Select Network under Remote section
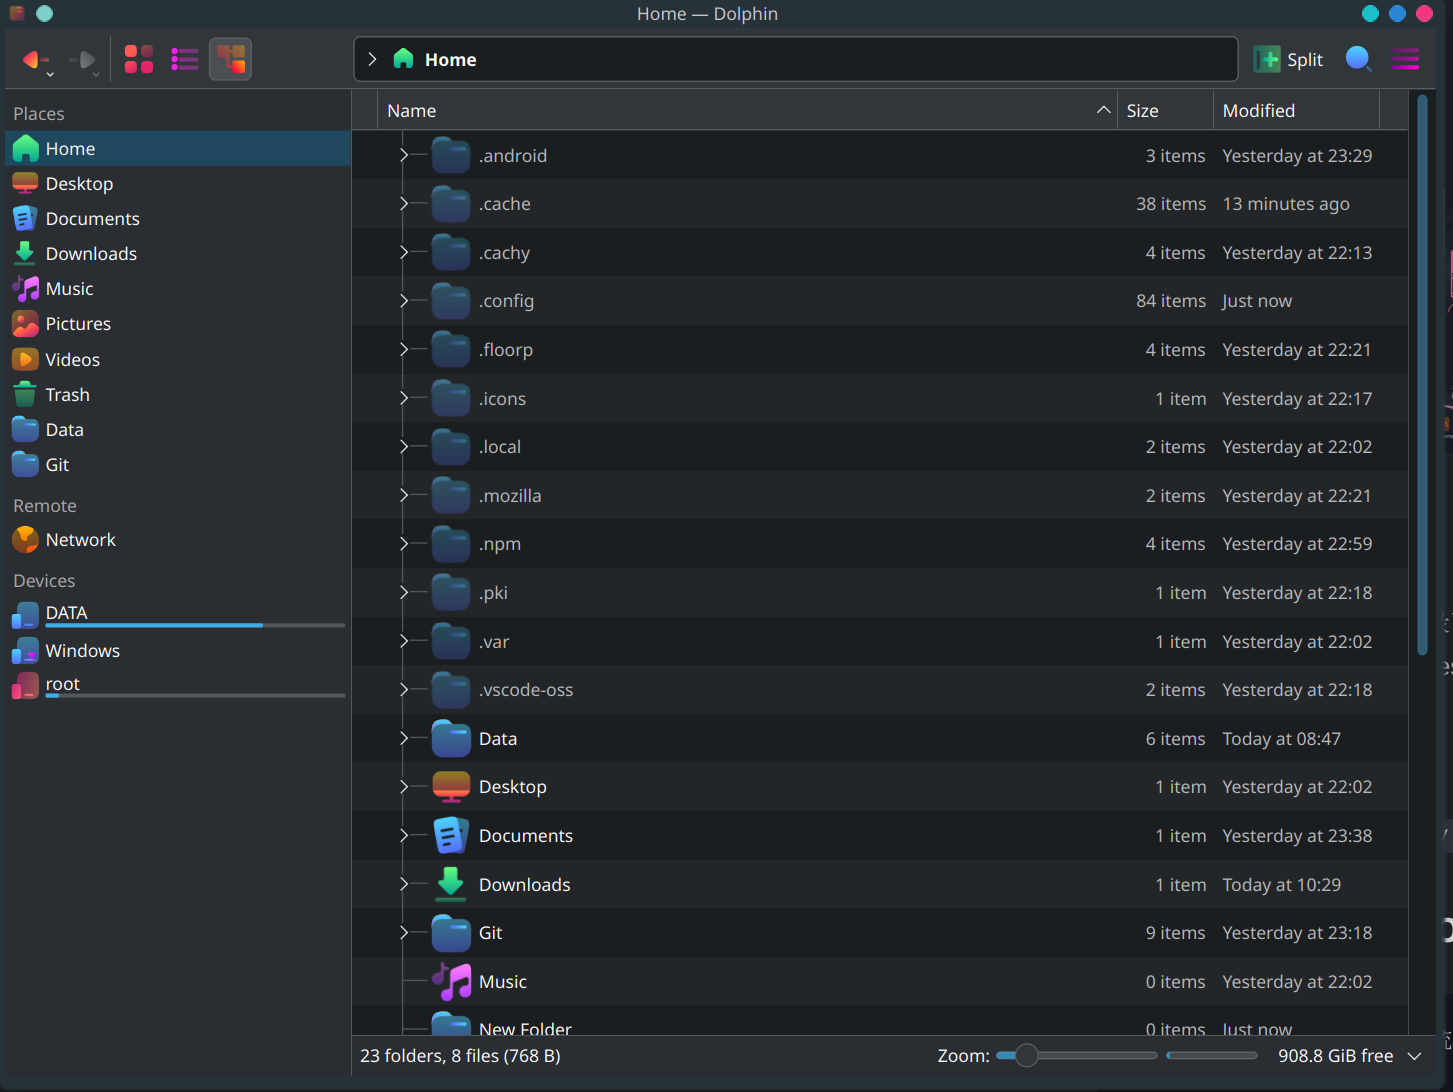This screenshot has height=1092, width=1453. point(80,540)
